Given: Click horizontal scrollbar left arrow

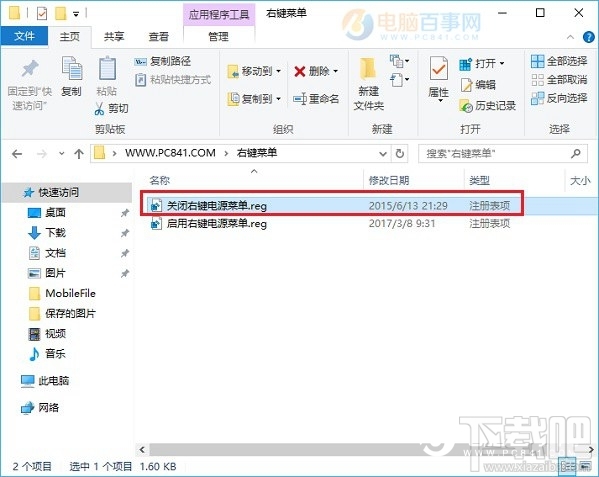Looking at the screenshot, I should pyautogui.click(x=142, y=450).
